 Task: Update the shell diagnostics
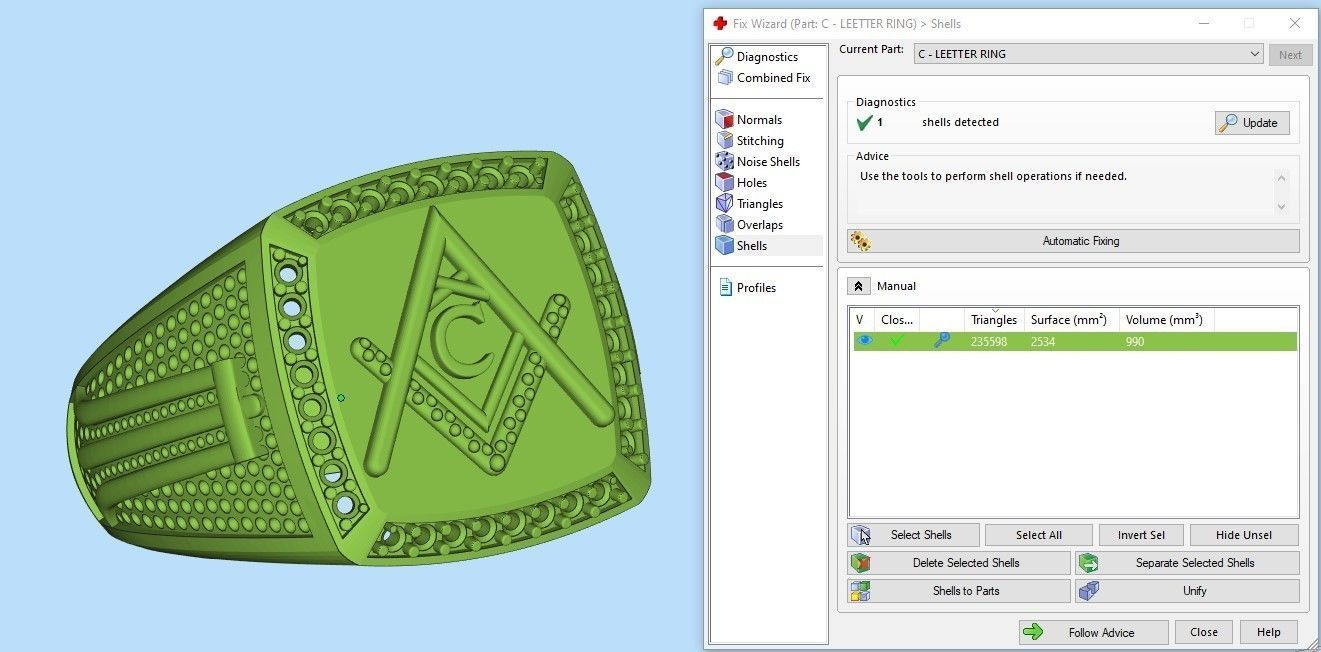click(x=1252, y=123)
